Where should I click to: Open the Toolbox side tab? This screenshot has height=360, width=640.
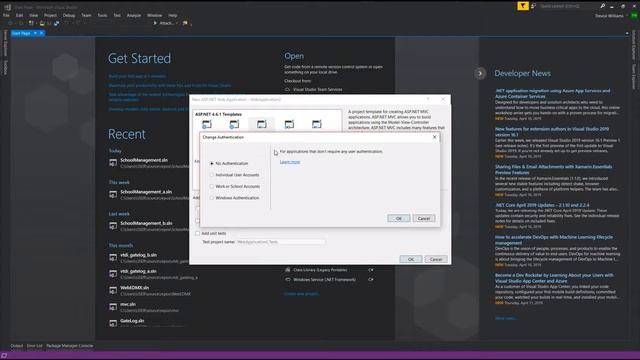[x=5, y=67]
